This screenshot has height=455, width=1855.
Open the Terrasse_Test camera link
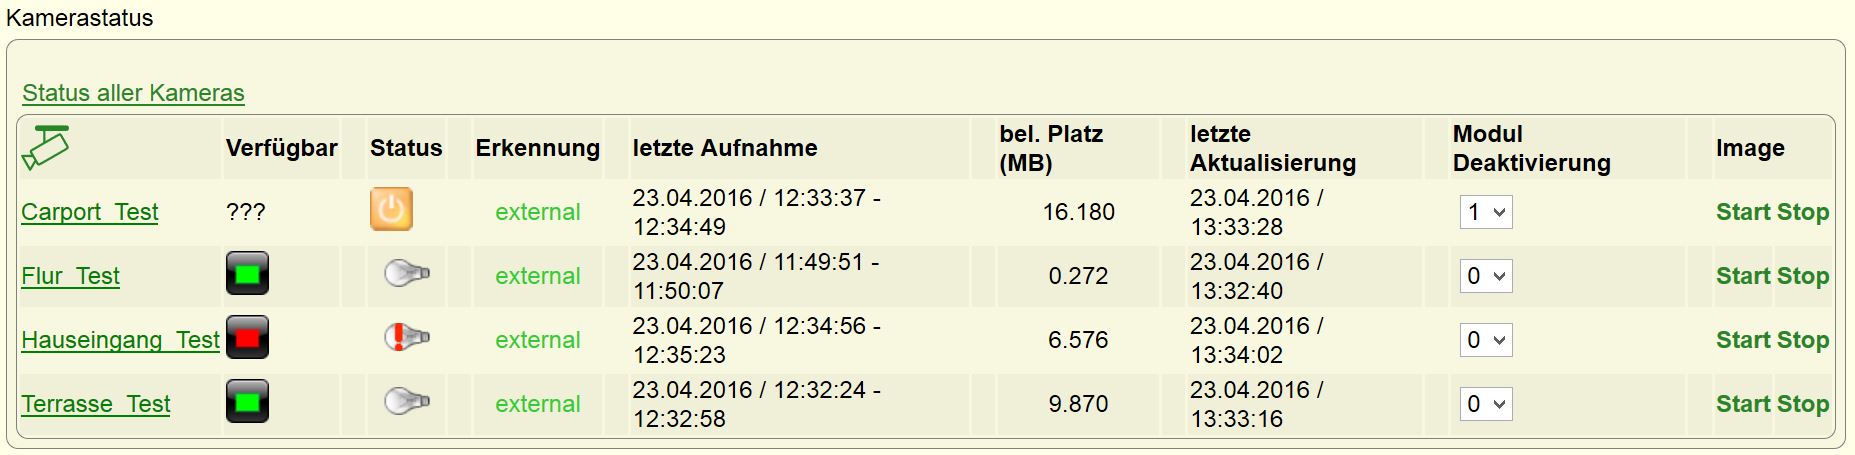coord(96,404)
